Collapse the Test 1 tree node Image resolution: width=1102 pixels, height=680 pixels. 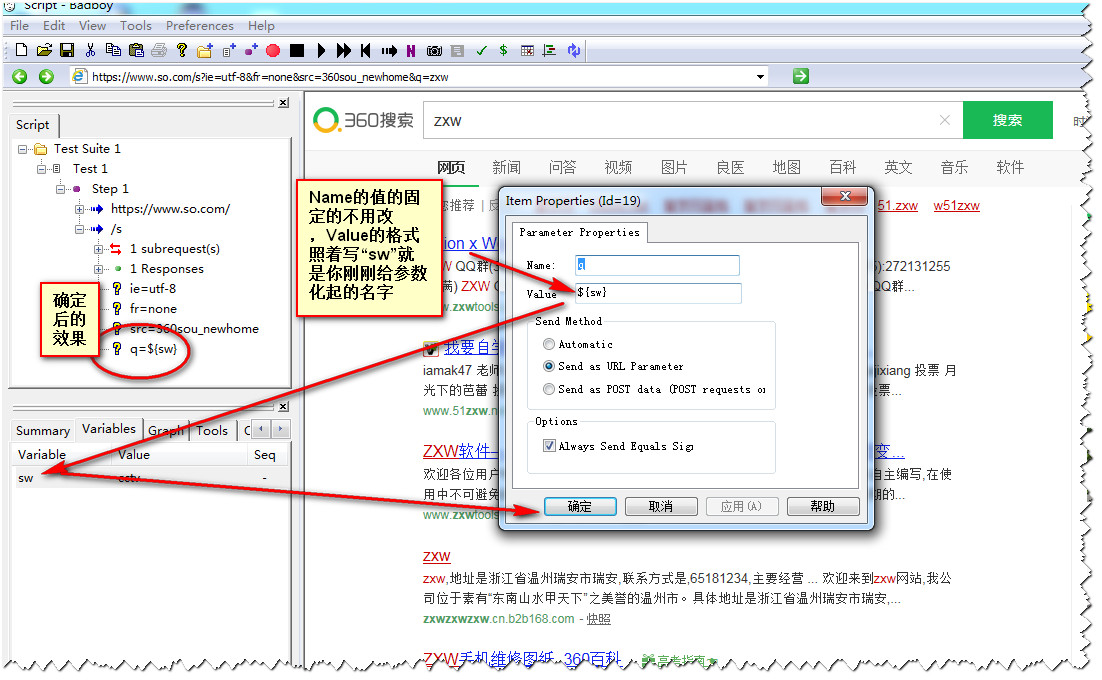tap(42, 169)
